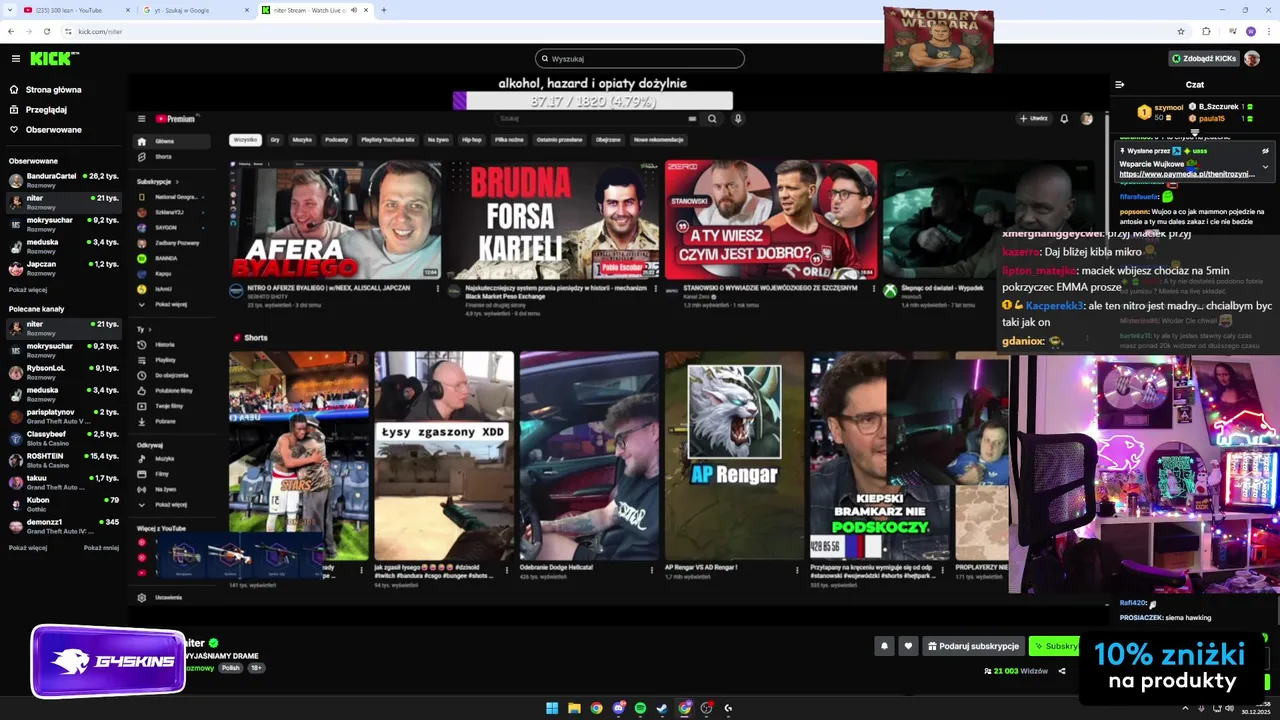Click Podaruj subskrypcje button
The width and height of the screenshot is (1280, 720).
[973, 646]
